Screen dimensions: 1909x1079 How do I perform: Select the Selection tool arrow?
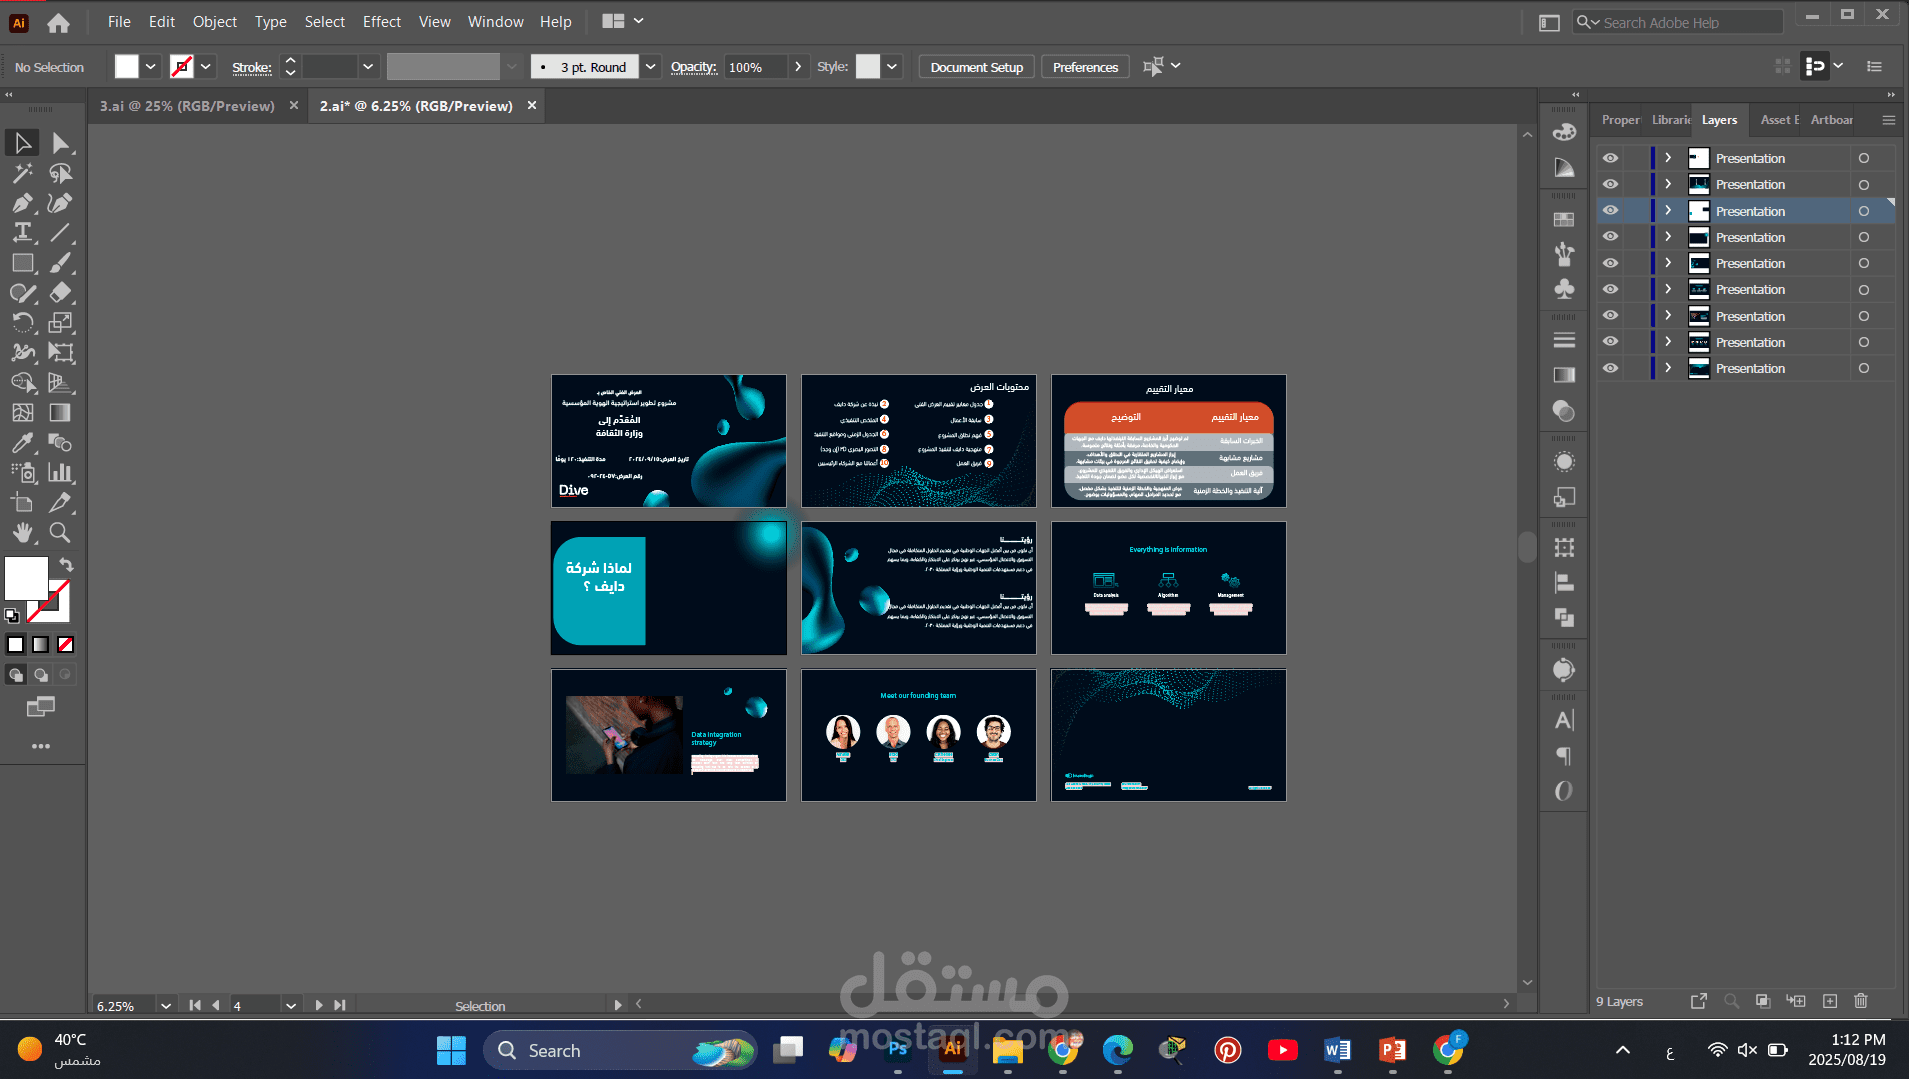coord(22,143)
